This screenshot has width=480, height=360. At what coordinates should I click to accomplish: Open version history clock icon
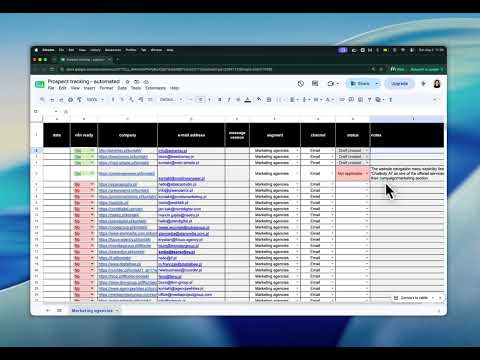coord(301,84)
